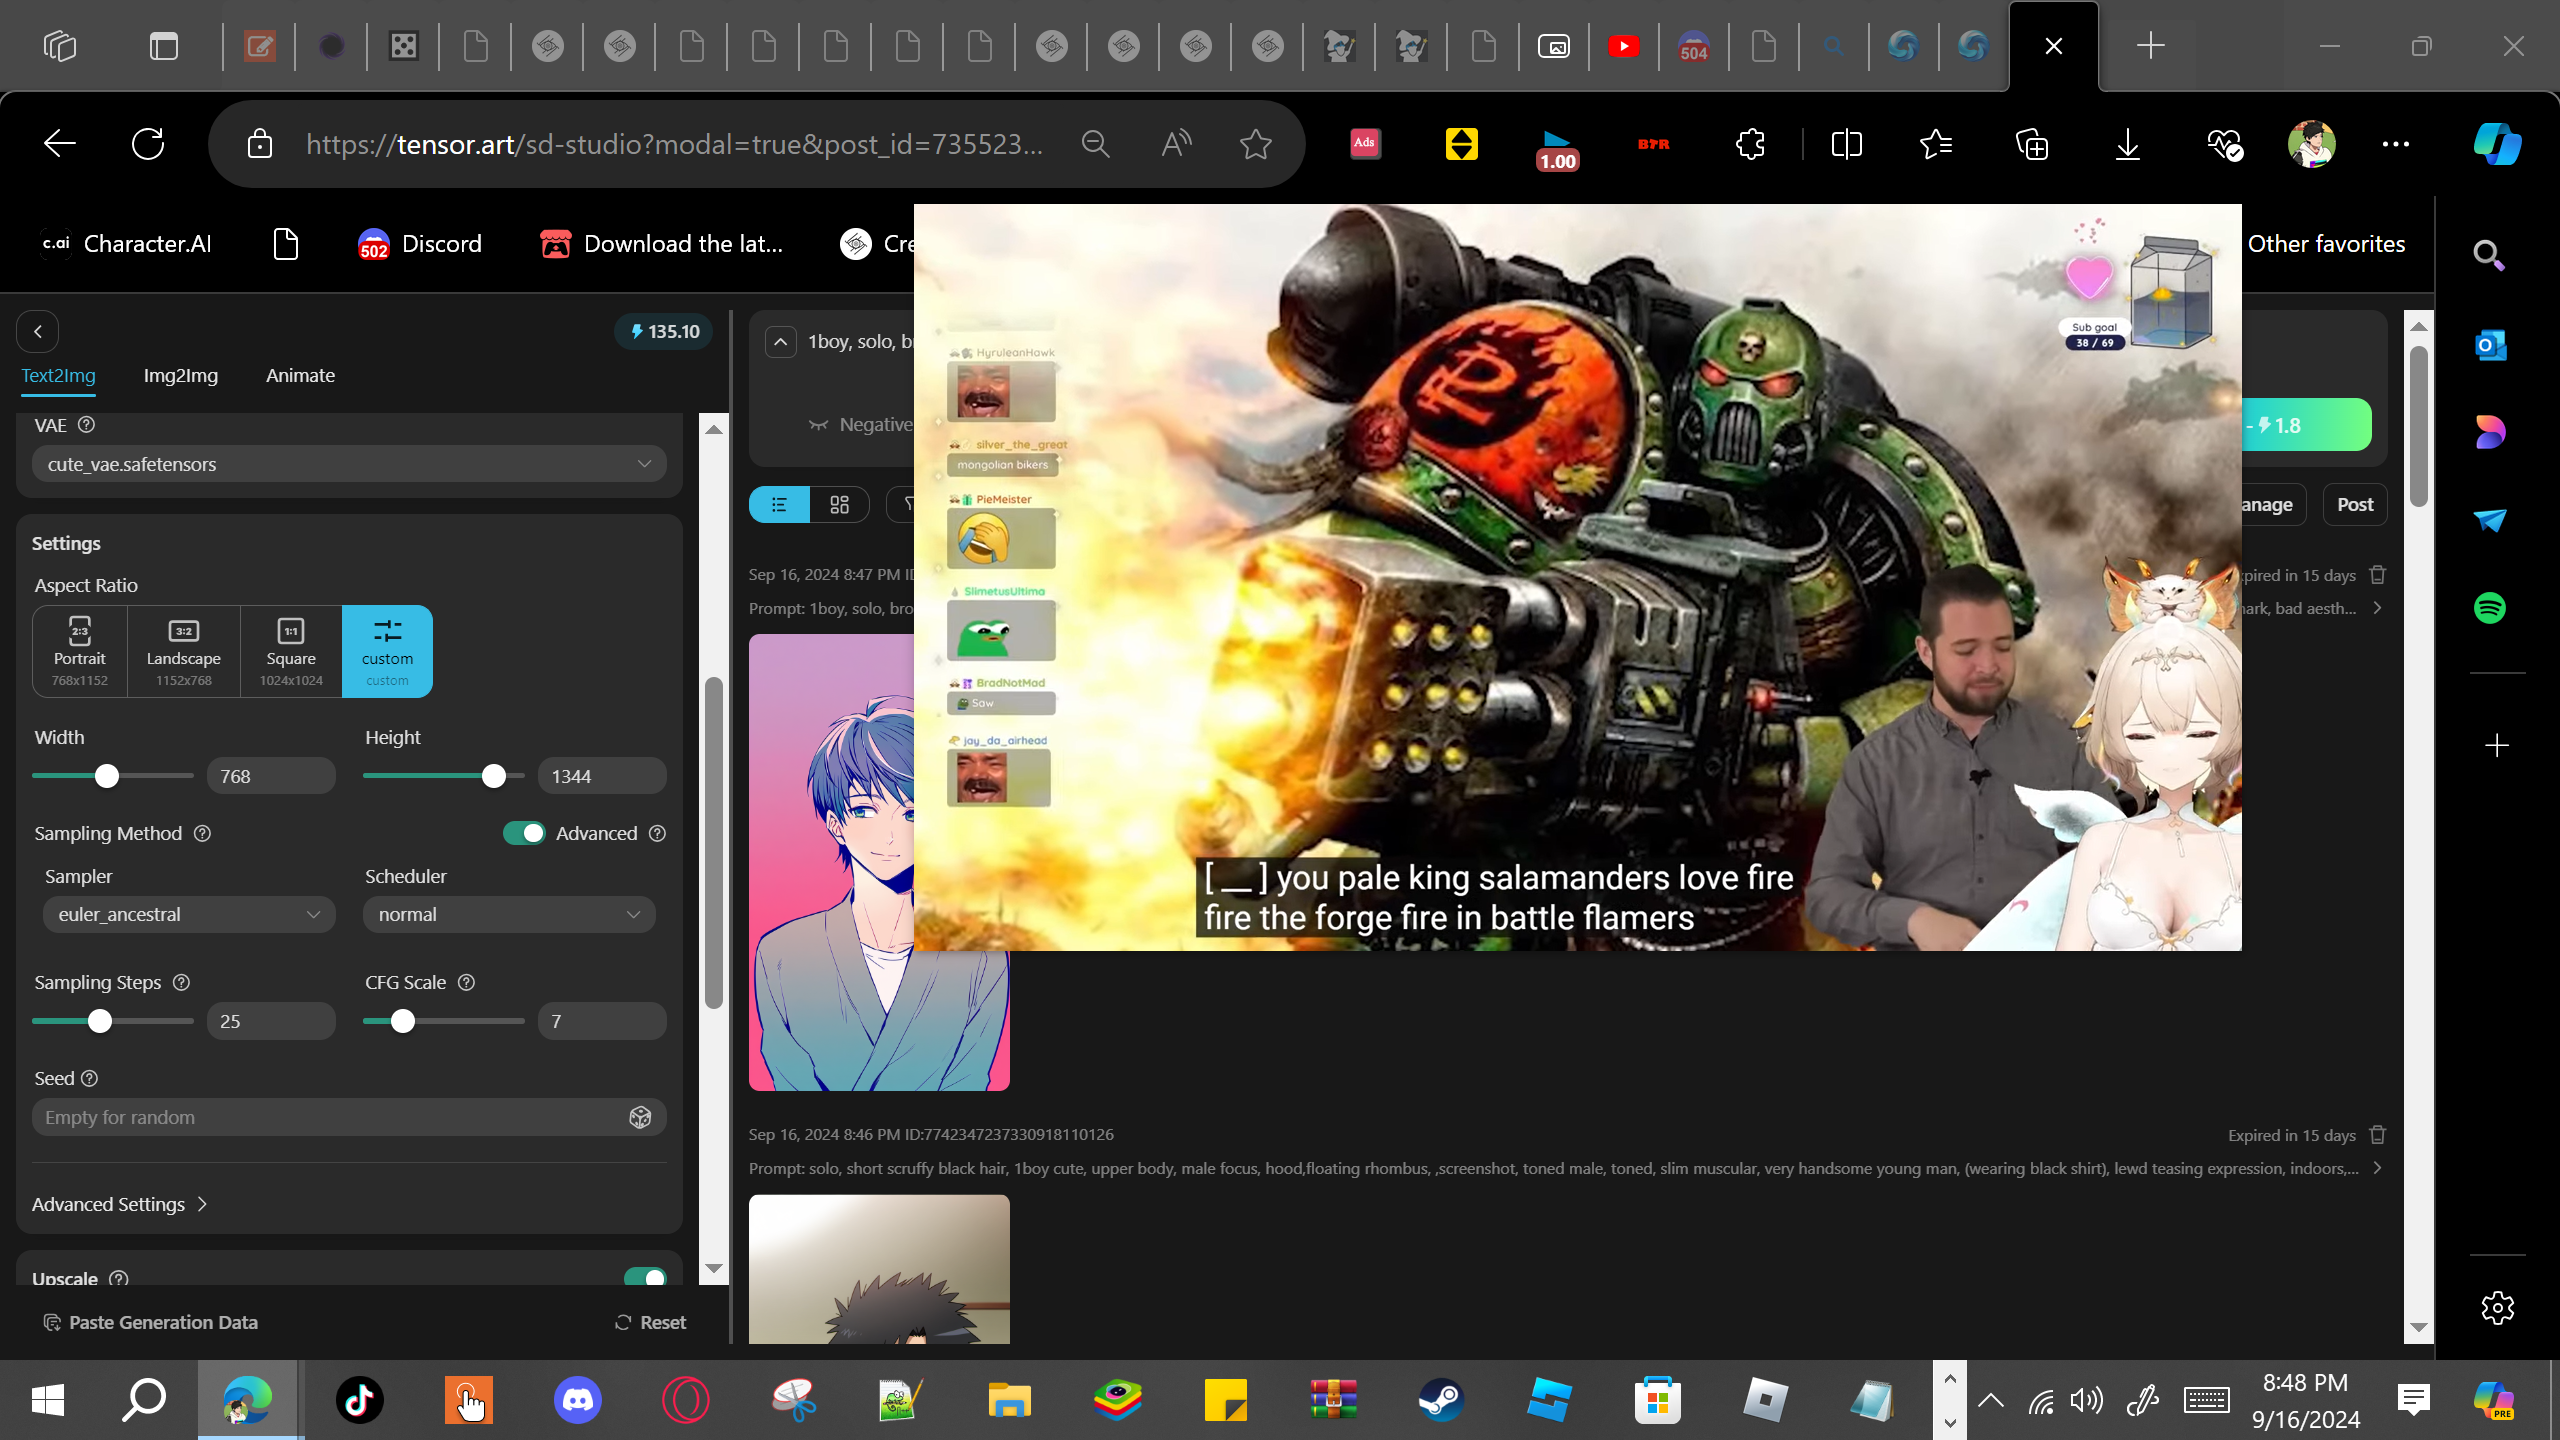Click the browser back arrow

pos(60,144)
